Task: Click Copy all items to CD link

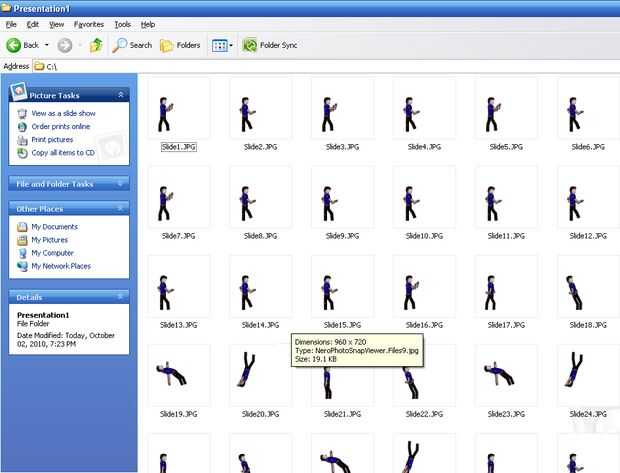Action: tap(63, 153)
